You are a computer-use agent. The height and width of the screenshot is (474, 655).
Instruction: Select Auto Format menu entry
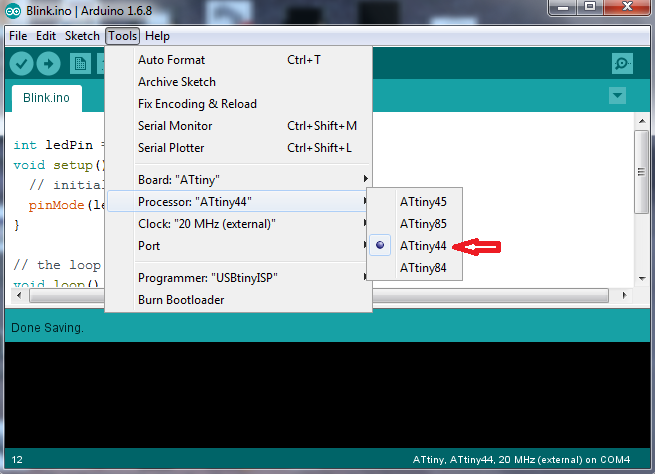(239, 60)
